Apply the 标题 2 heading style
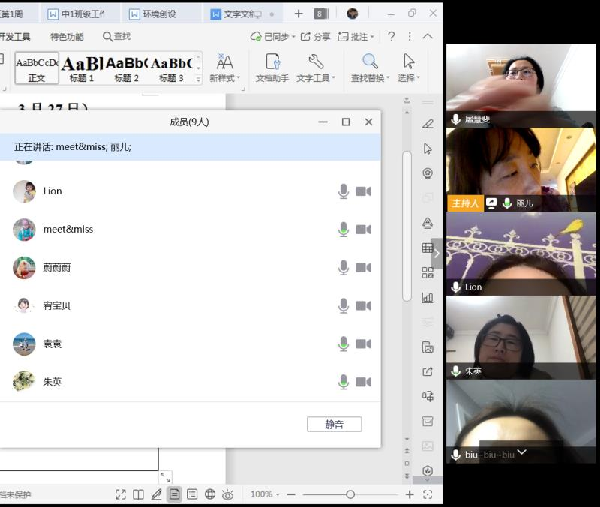 (x=127, y=68)
